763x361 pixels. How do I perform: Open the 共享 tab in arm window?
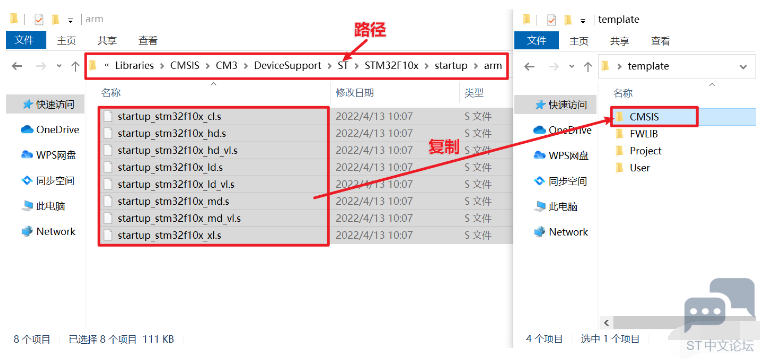pyautogui.click(x=107, y=40)
